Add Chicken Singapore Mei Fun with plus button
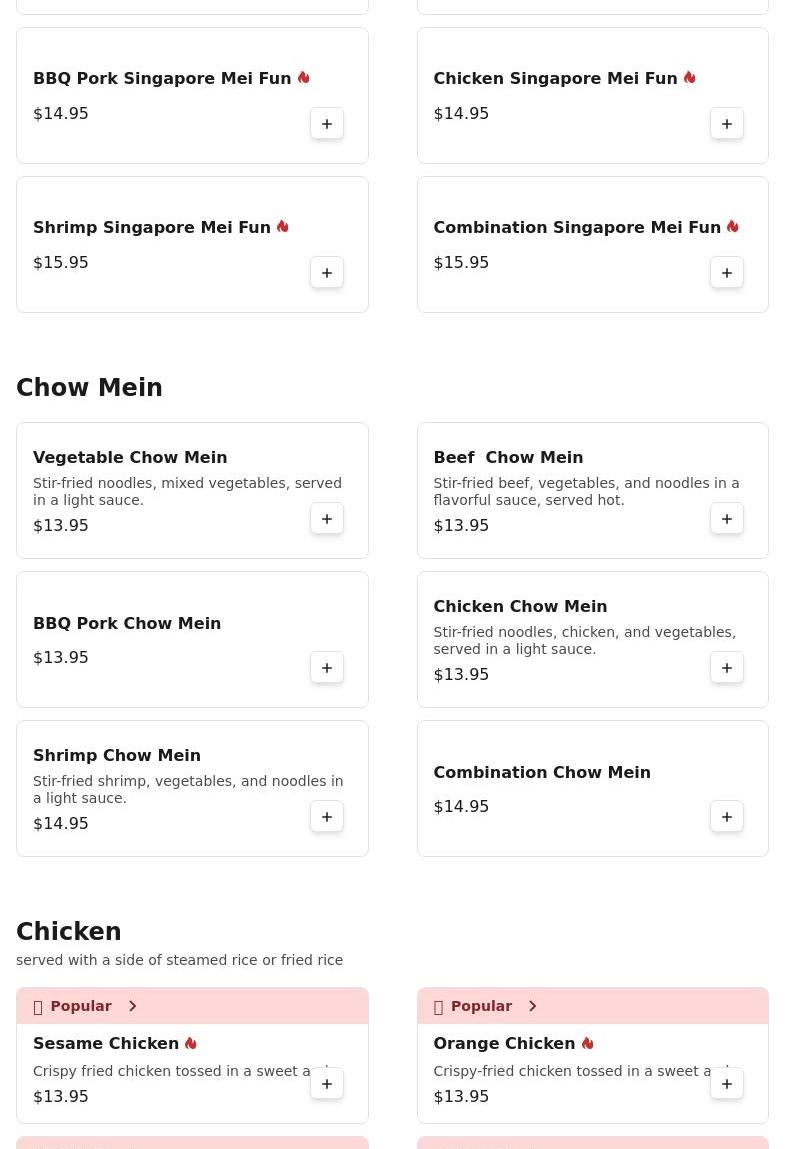 click(x=727, y=124)
